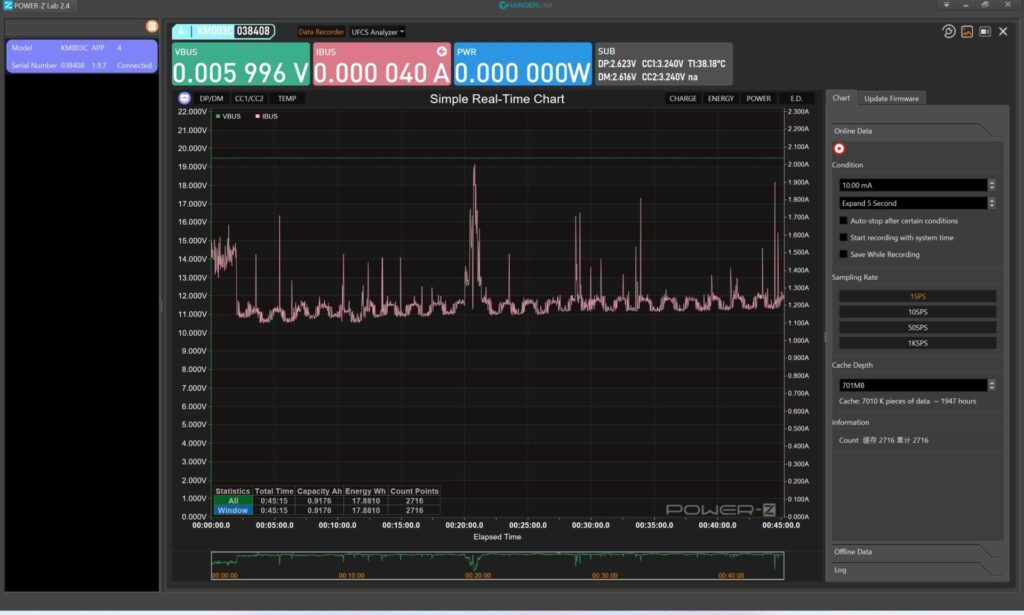1024x615 pixels.
Task: Toggle DP/DM curve display
Action: [x=211, y=99]
